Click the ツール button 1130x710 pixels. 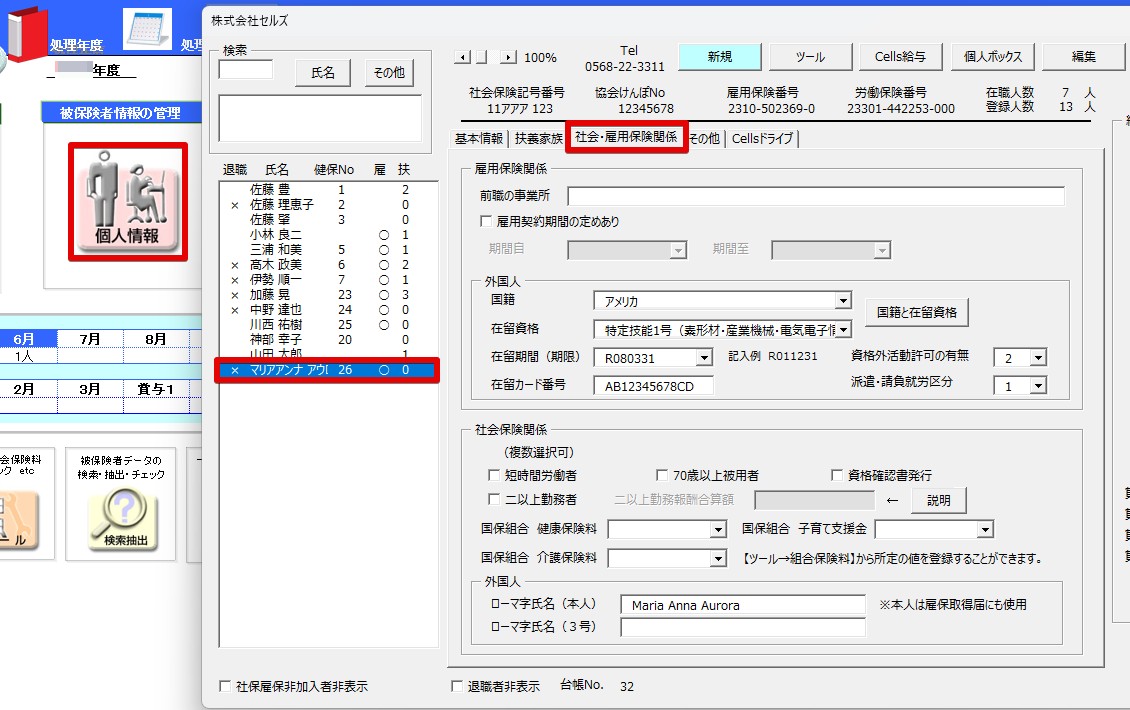(810, 56)
